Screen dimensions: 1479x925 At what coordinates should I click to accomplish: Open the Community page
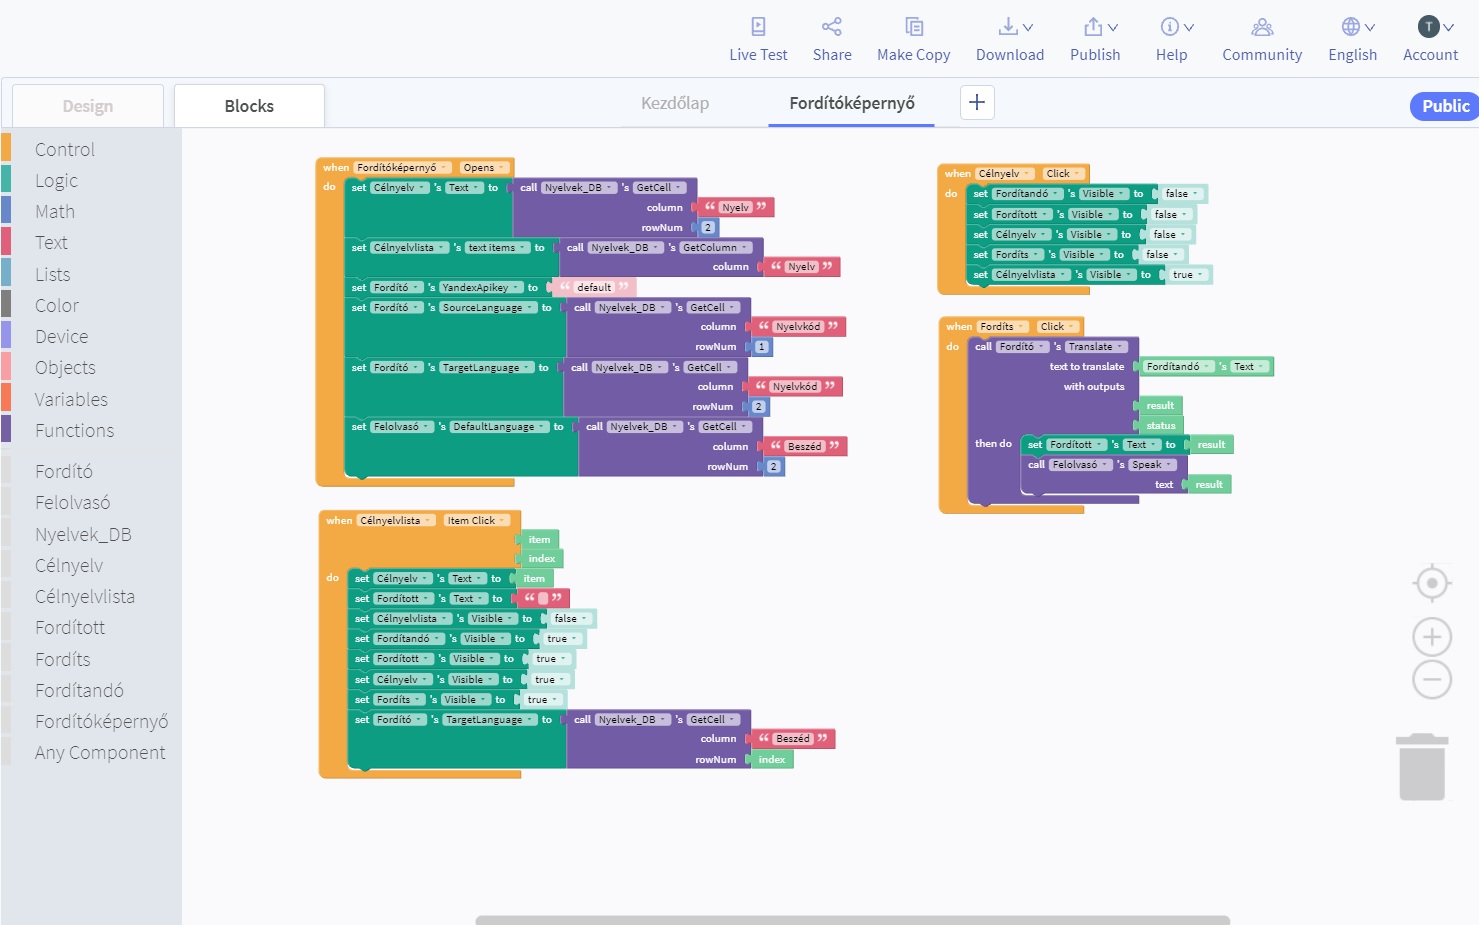pos(1262,39)
